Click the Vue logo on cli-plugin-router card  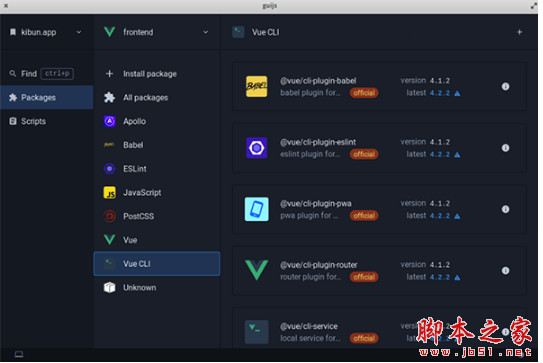tap(257, 270)
